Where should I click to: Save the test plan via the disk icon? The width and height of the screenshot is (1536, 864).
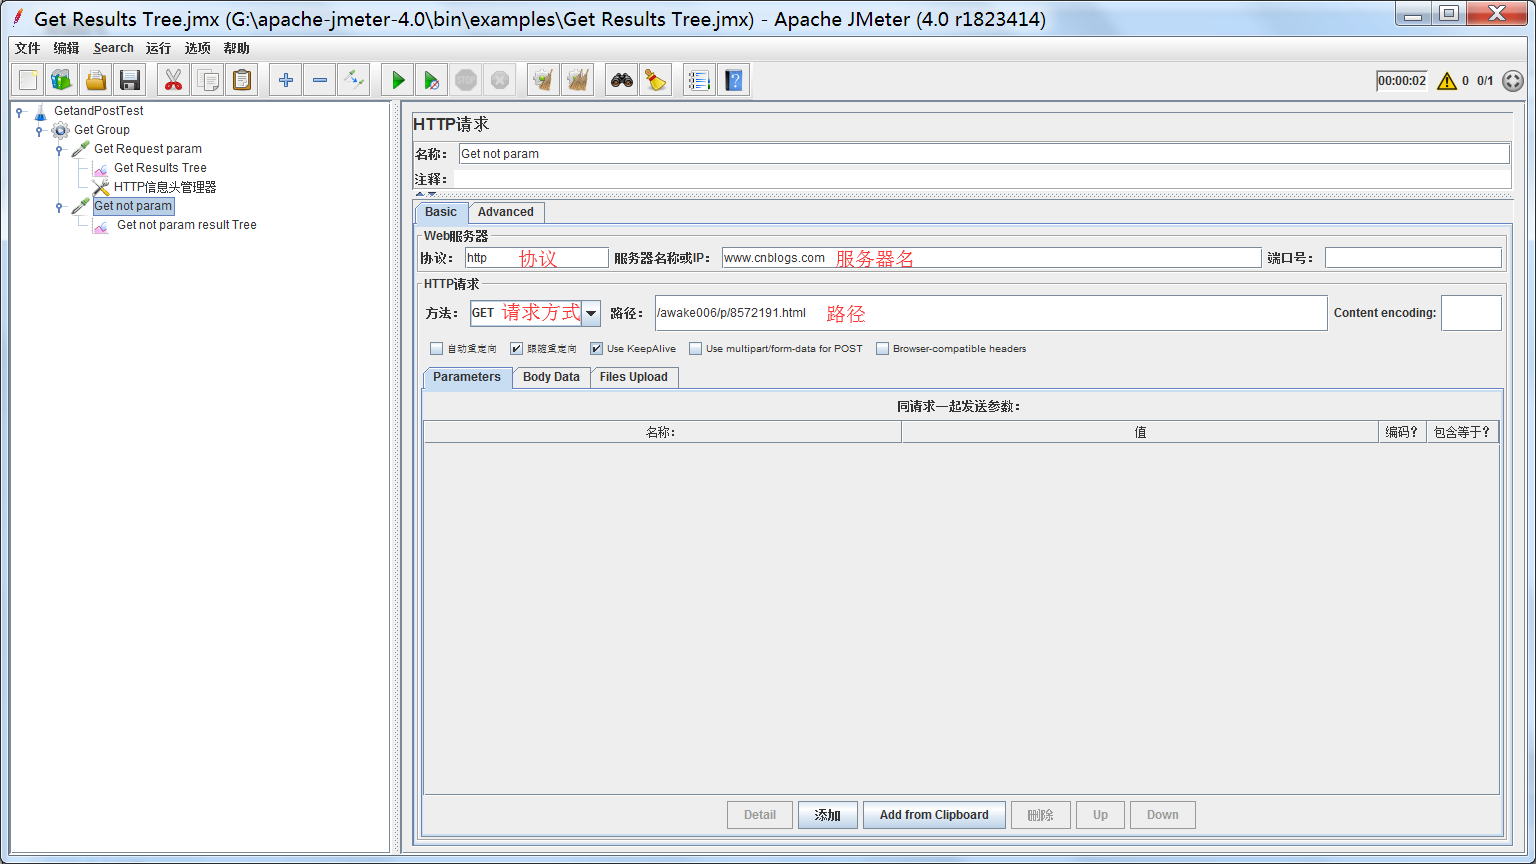130,79
